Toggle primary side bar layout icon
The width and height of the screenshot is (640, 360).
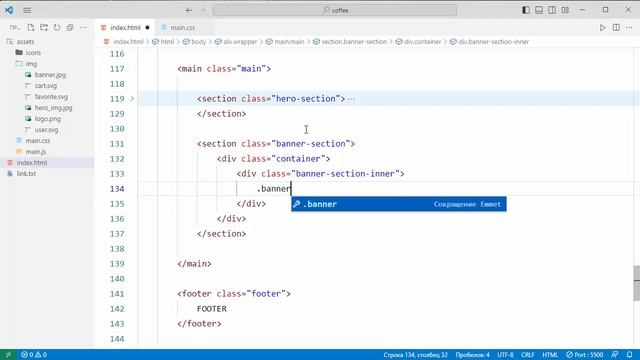(526, 10)
